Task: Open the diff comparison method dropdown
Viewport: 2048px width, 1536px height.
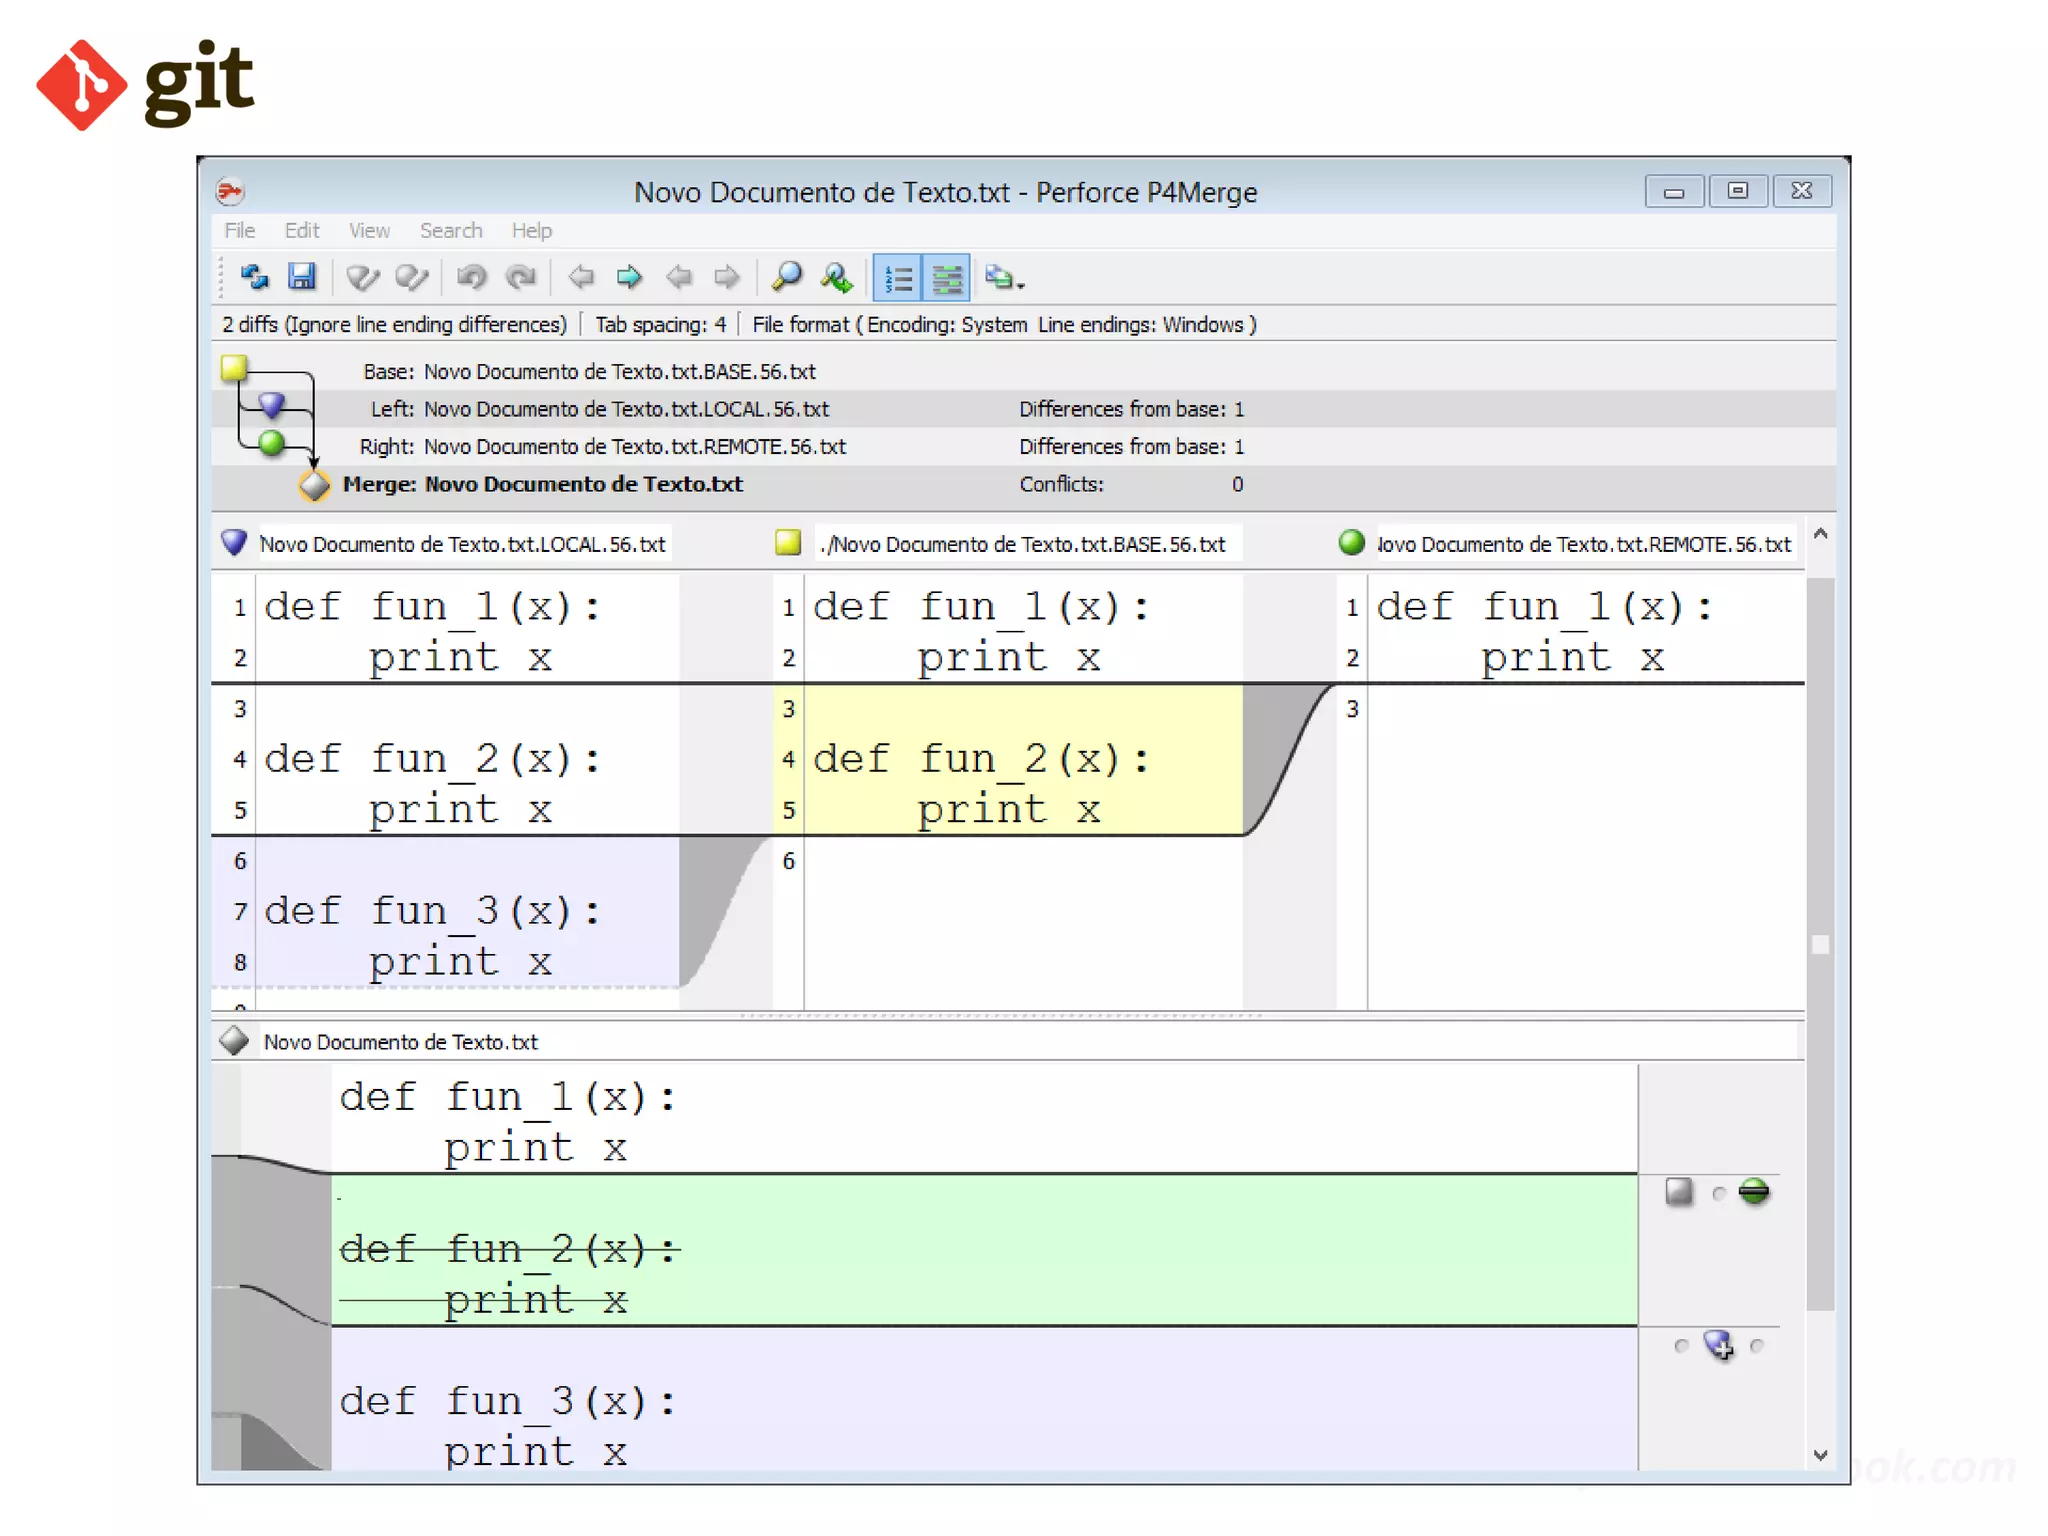Action: [x=1004, y=278]
